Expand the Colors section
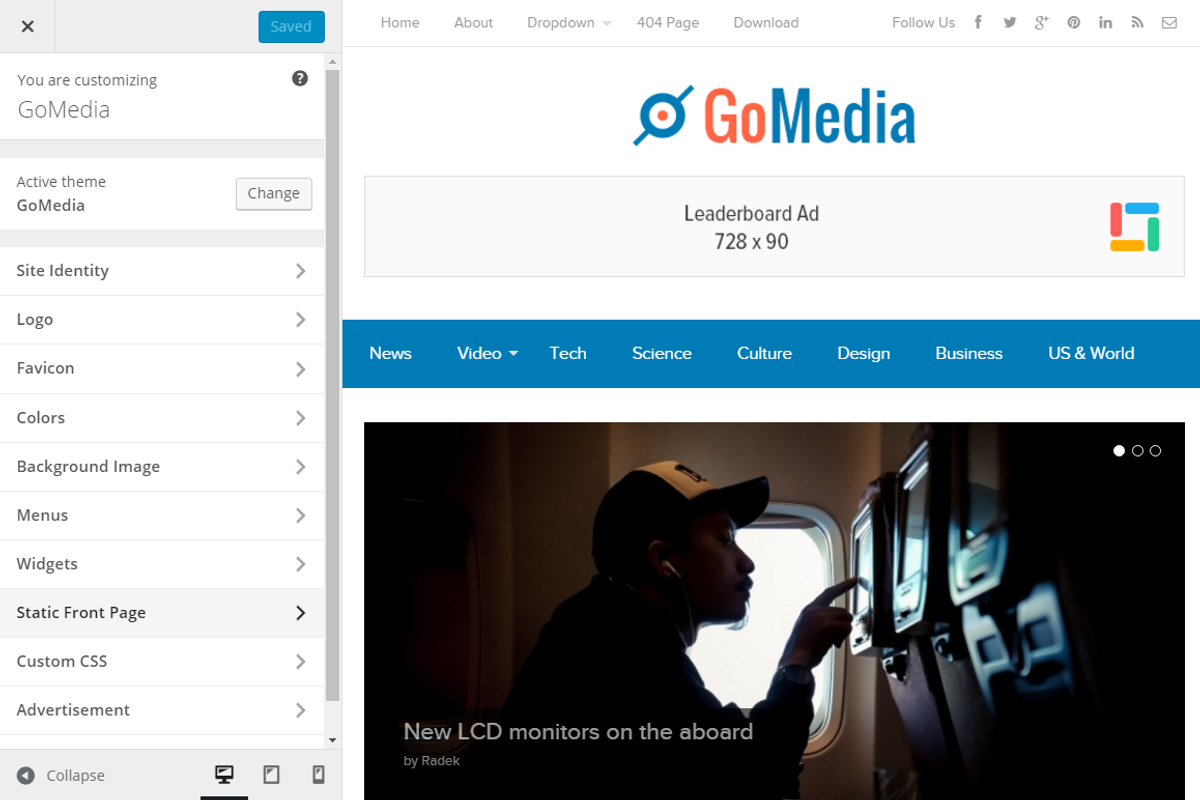The image size is (1200, 800). click(x=162, y=418)
